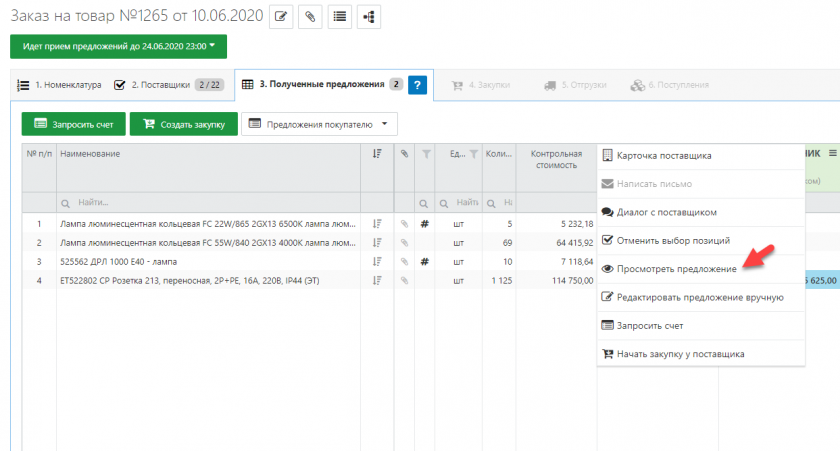Choose 'Карточка поставщика' from the context menu

(664, 156)
